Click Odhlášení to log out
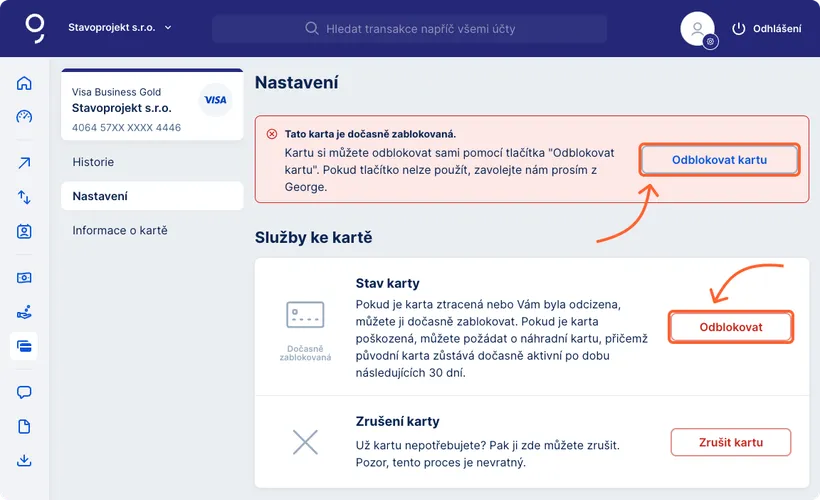820x500 pixels. 777,29
